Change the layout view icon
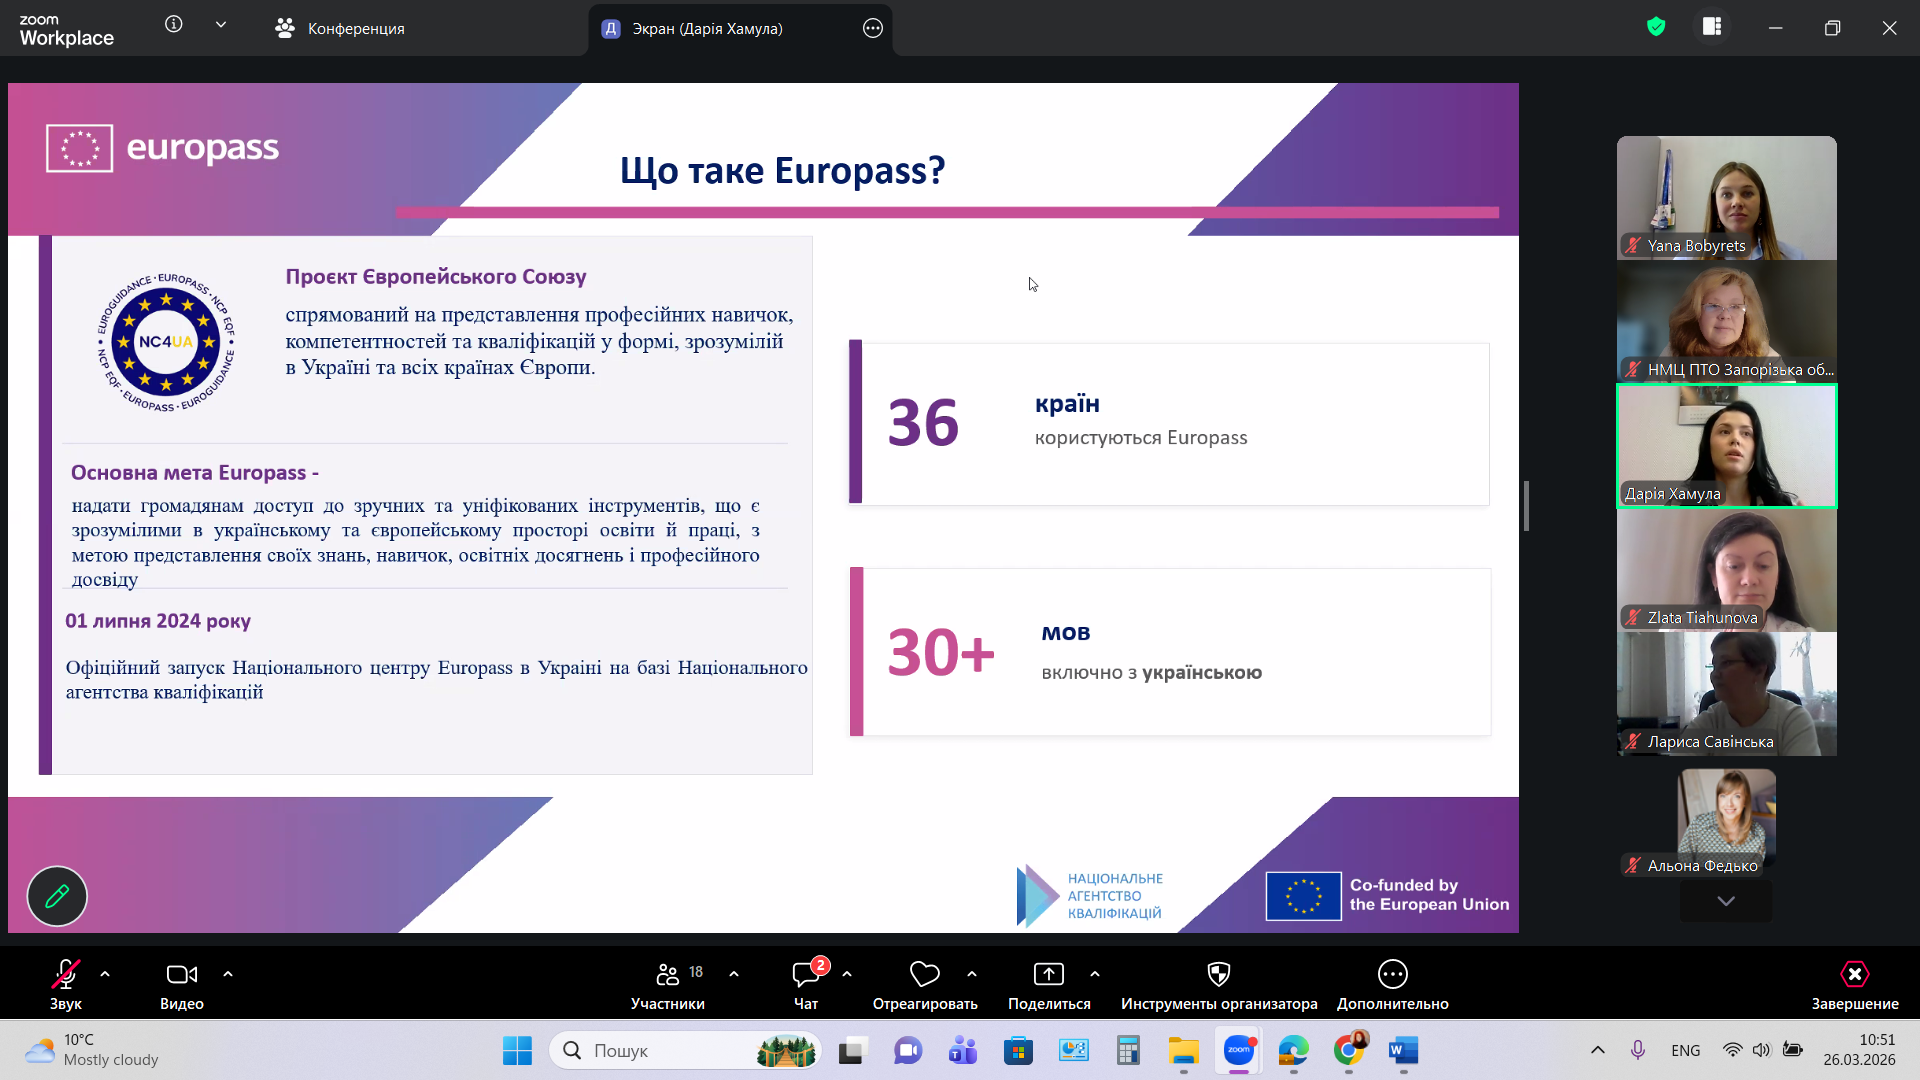1920x1080 pixels. (x=1712, y=27)
